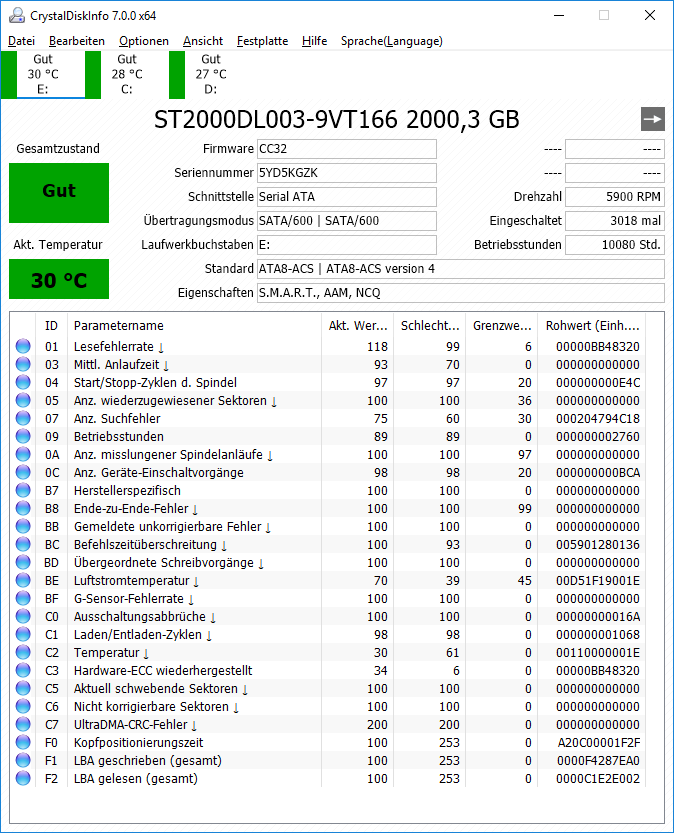Click the status orb for Übergeordnete Schreibvorgänge
Image resolution: width=674 pixels, height=833 pixels.
[23, 563]
